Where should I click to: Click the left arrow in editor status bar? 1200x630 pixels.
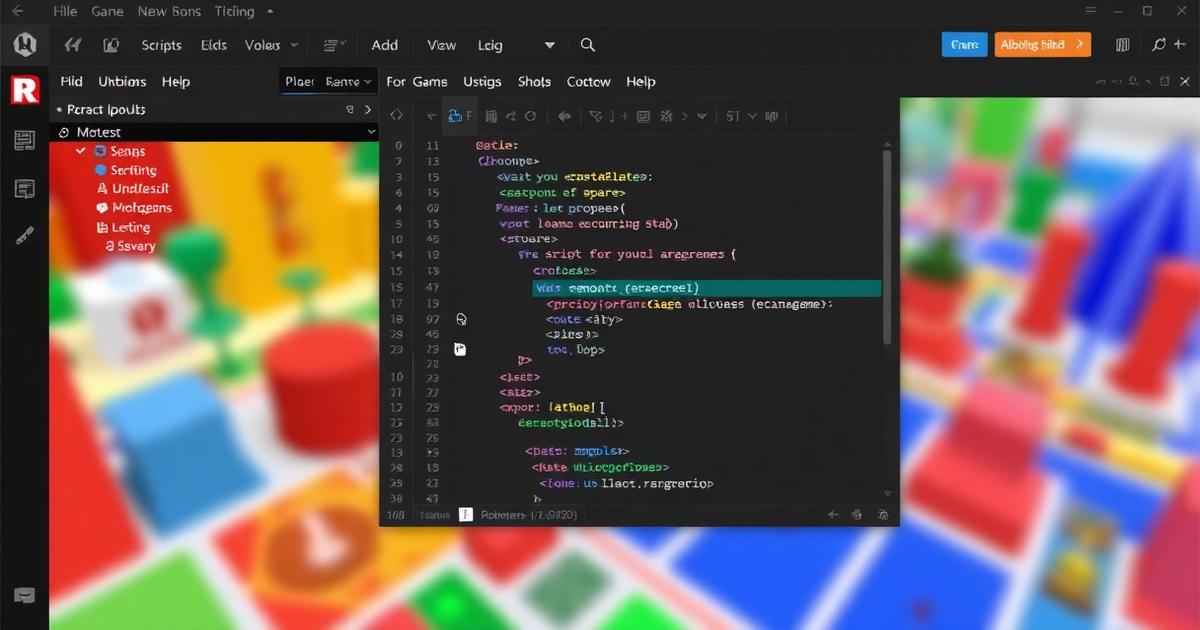(832, 514)
